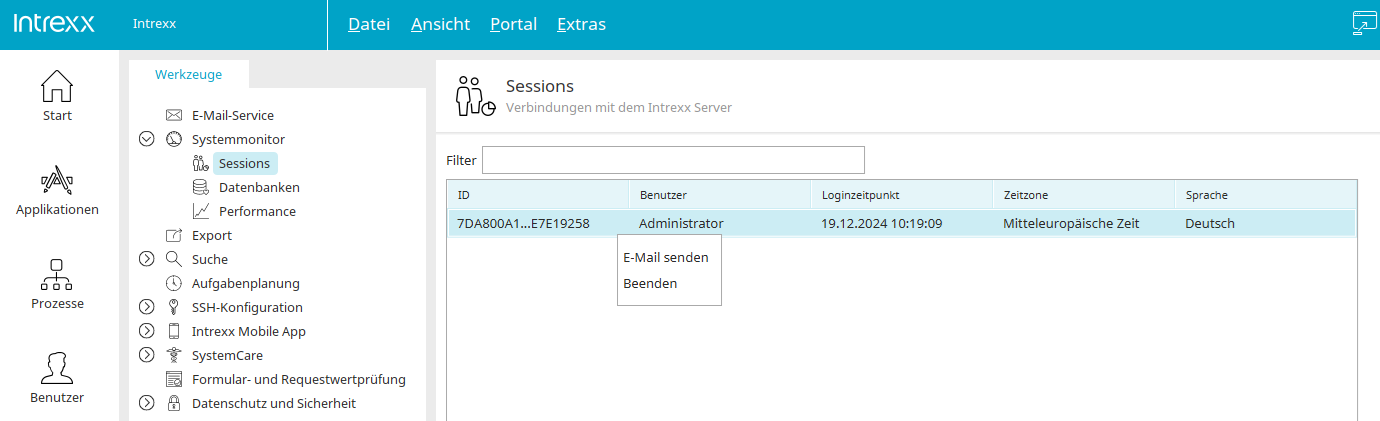Click the portal connection icon top right
This screenshot has width=1380, height=421.
coord(1364,24)
